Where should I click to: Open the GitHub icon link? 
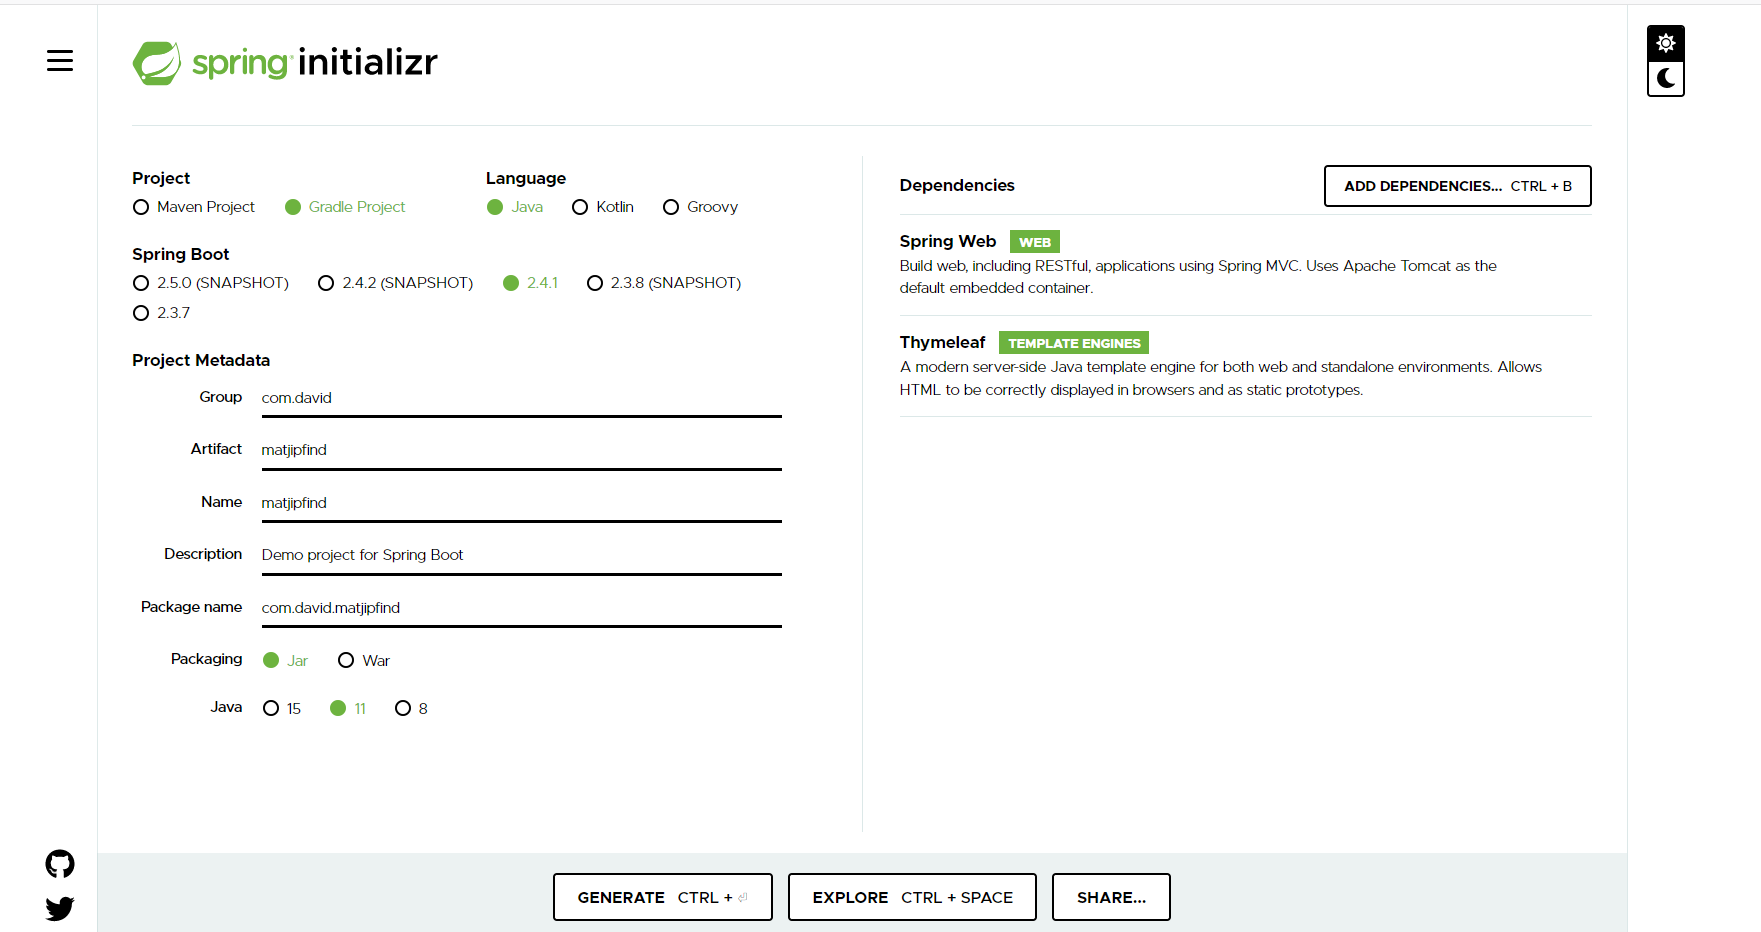click(60, 864)
